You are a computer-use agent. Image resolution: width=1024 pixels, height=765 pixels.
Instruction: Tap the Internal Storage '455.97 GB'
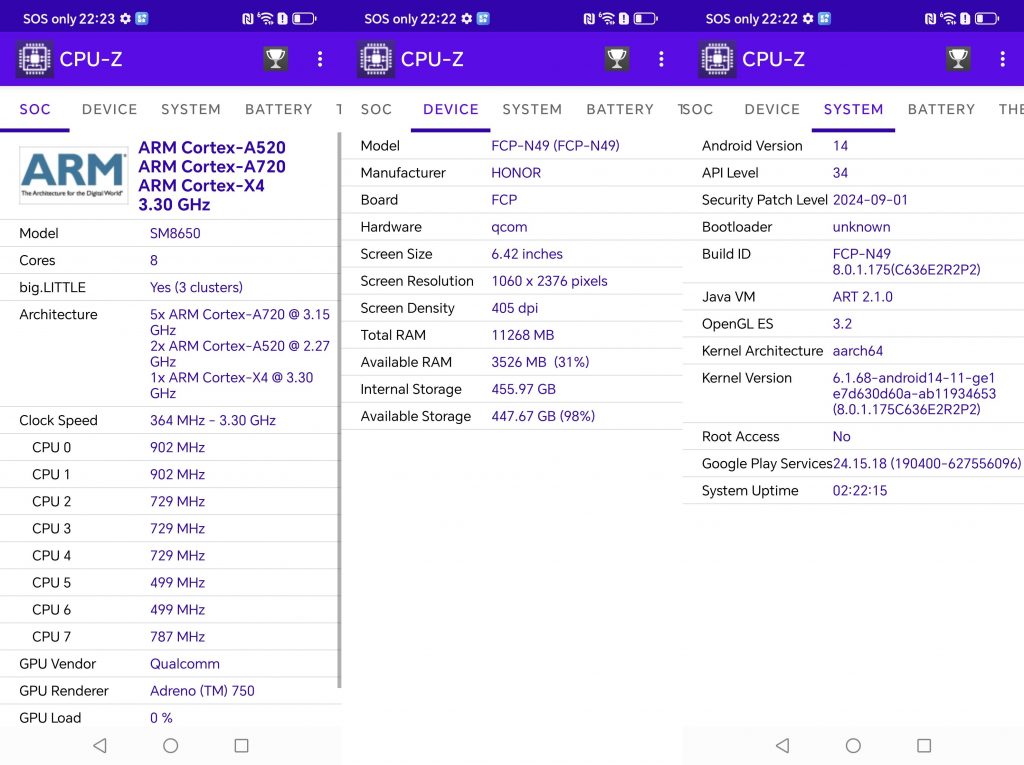pos(523,389)
